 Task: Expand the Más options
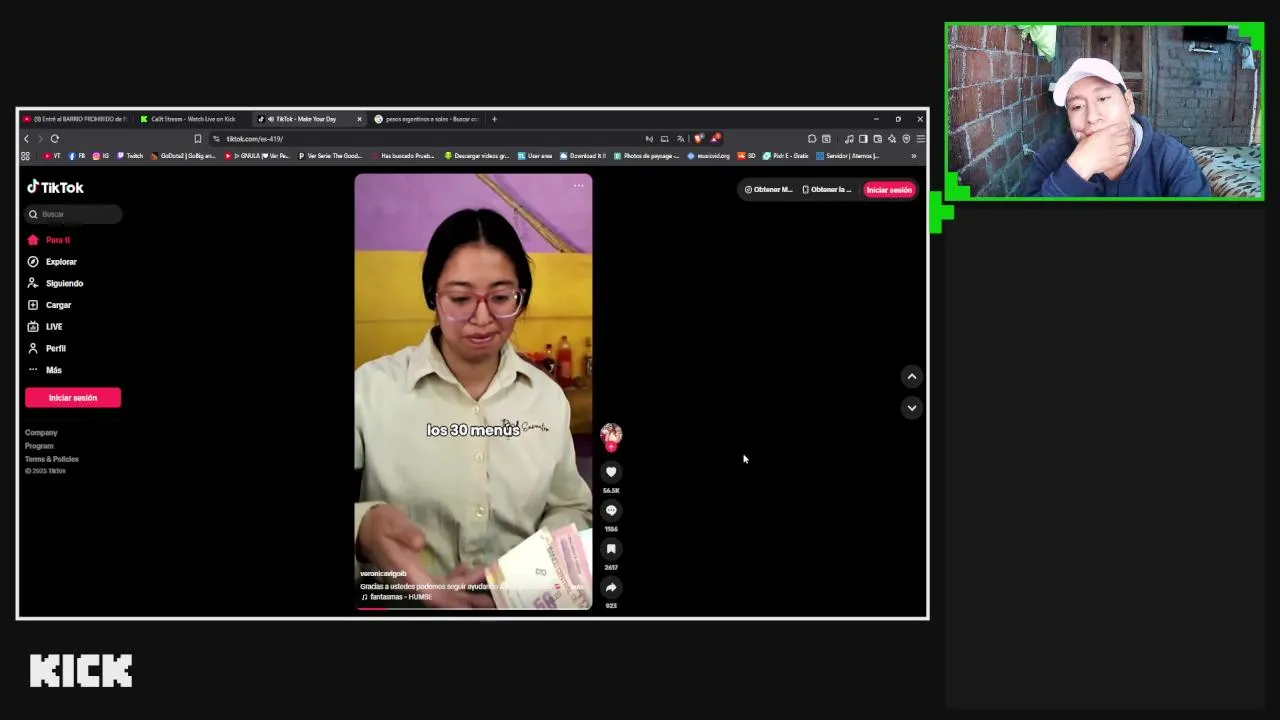pos(44,370)
